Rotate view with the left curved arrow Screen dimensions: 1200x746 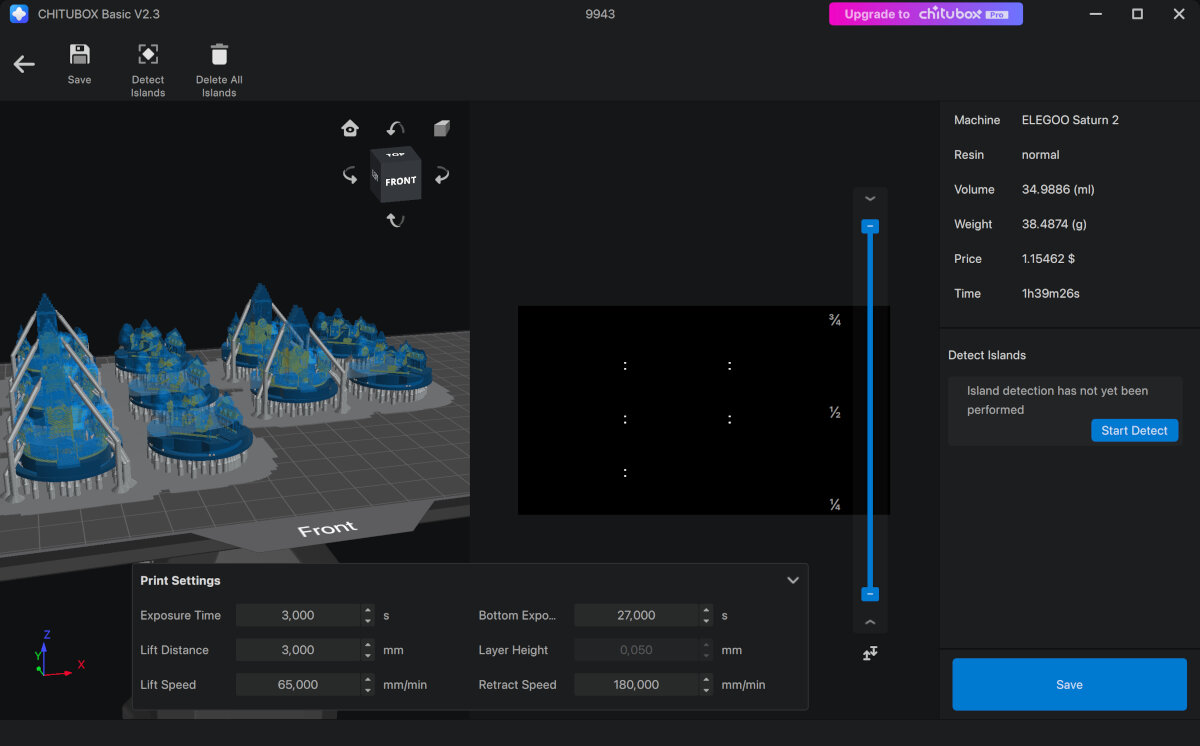(x=350, y=176)
